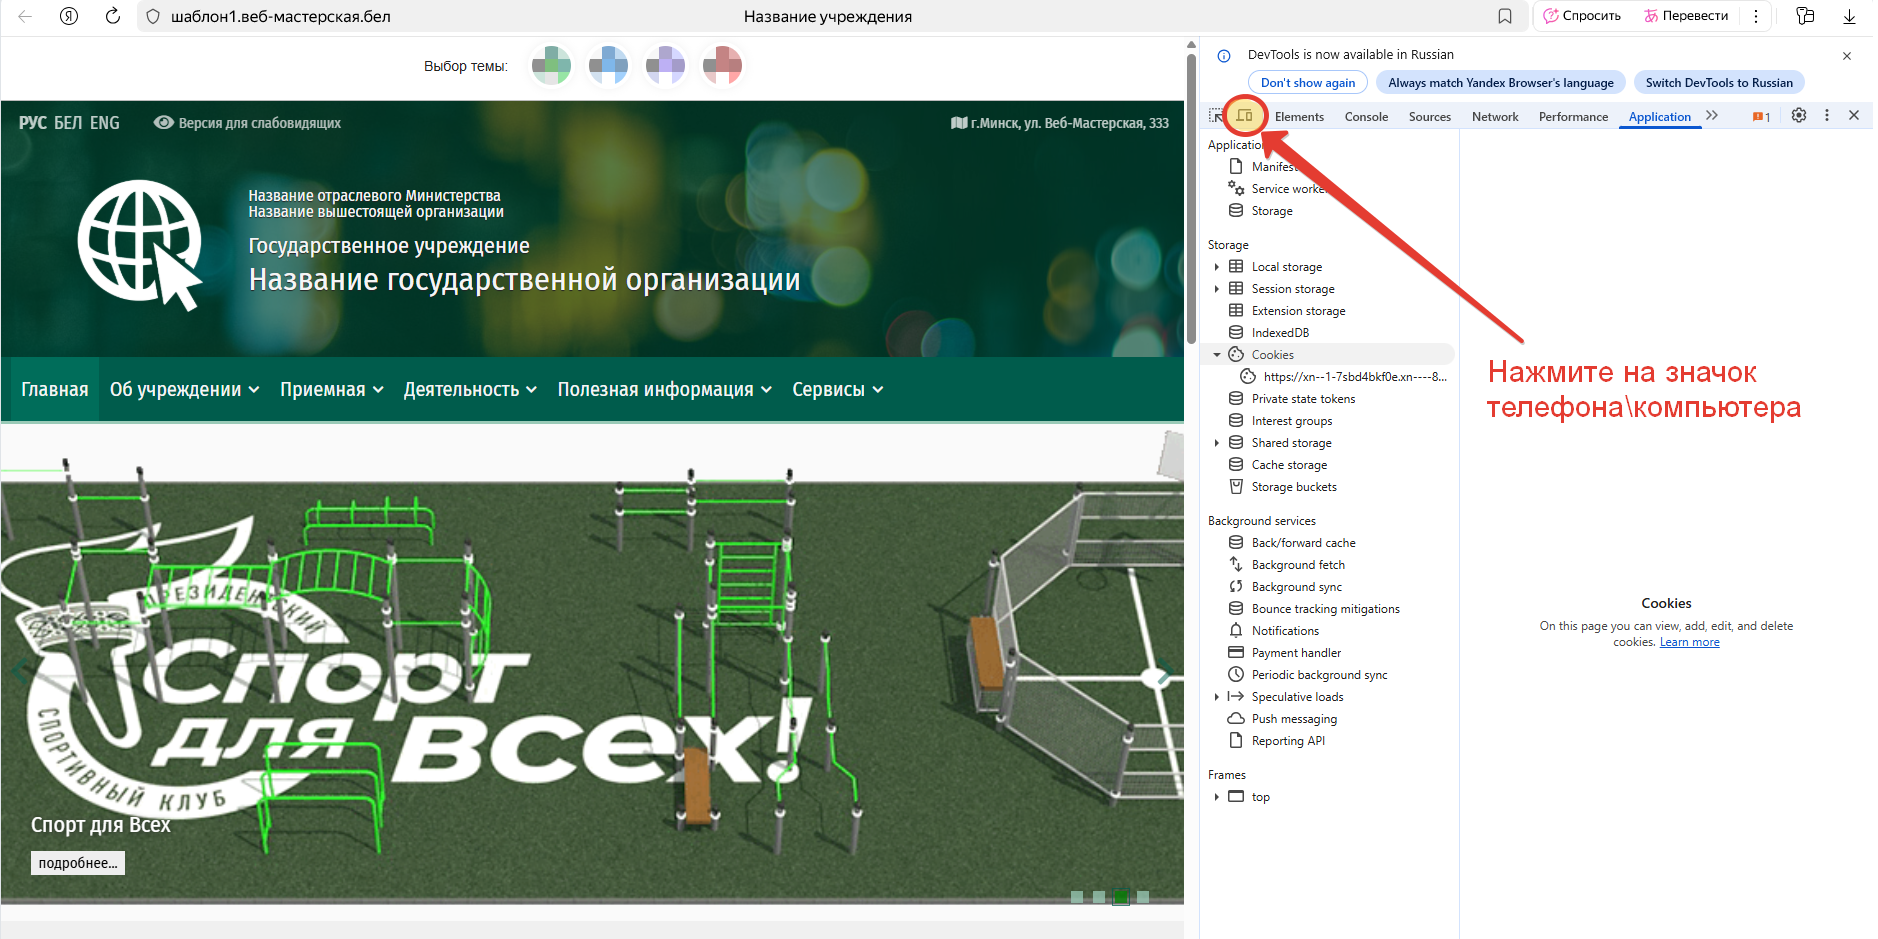This screenshot has height=939, width=1878.
Task: Open the Об учреждении dropdown menu
Action: click(x=184, y=390)
